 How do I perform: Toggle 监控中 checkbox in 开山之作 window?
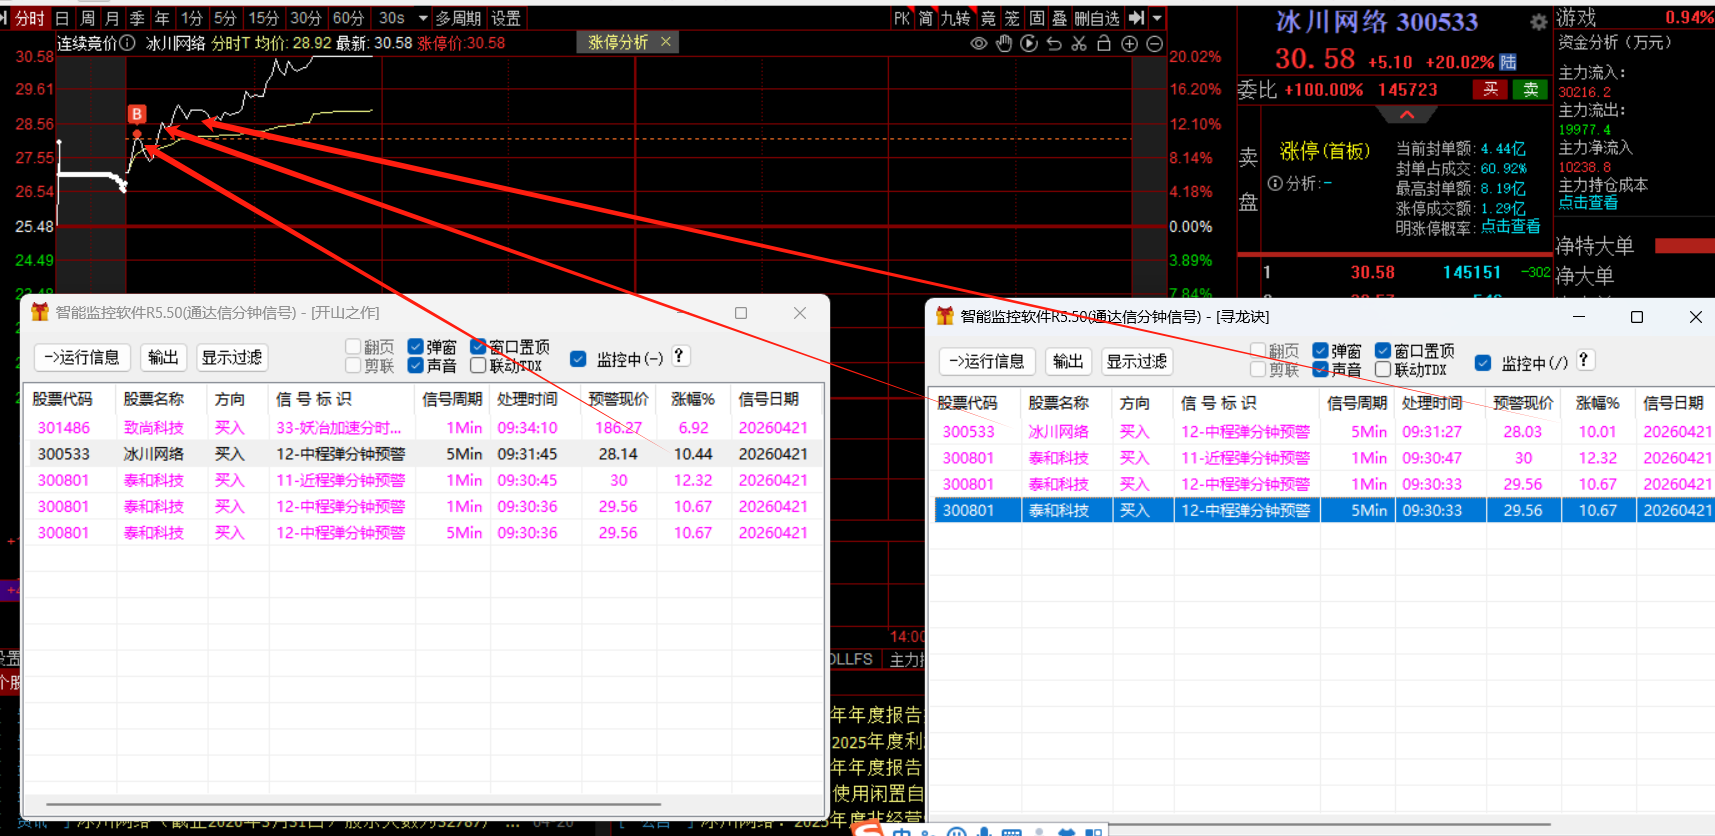tap(578, 359)
